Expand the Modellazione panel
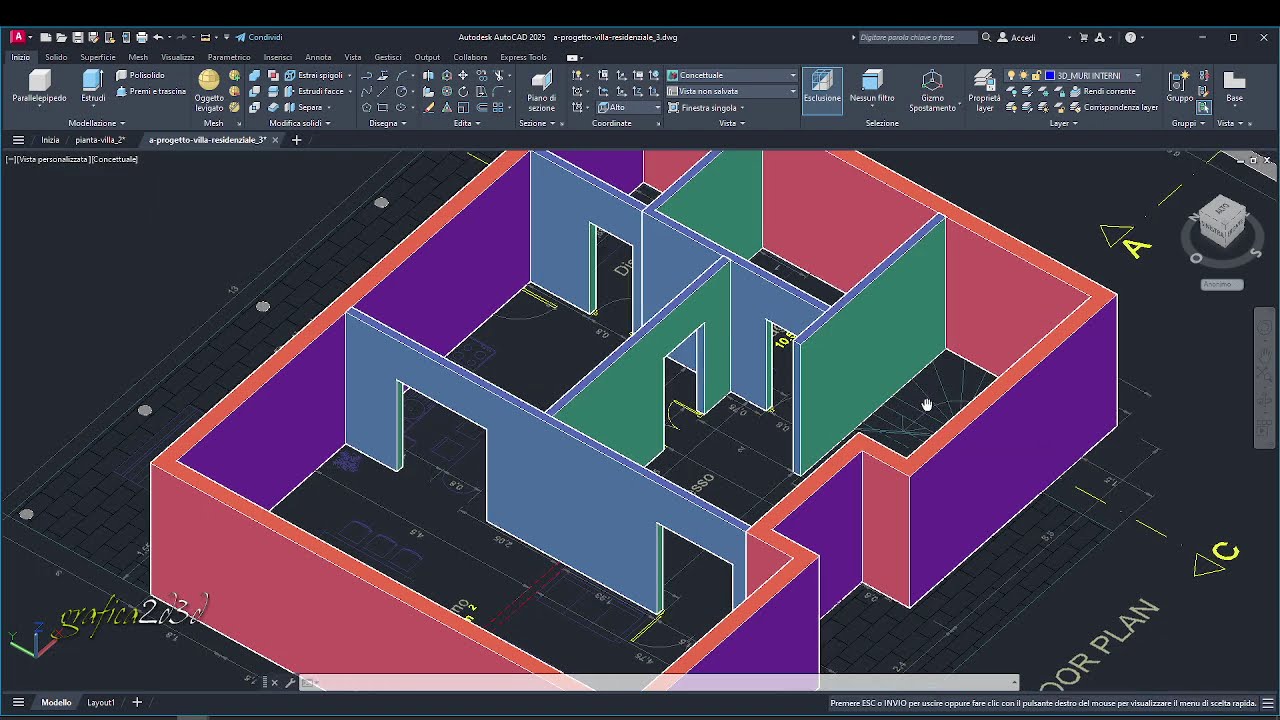This screenshot has height=720, width=1280. pyautogui.click(x=96, y=123)
